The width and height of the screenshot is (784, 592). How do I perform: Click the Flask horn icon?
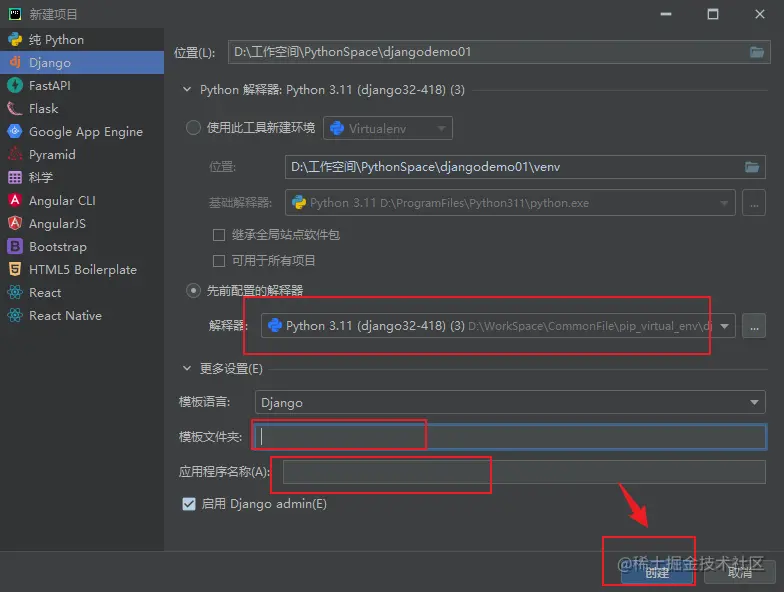(x=15, y=108)
